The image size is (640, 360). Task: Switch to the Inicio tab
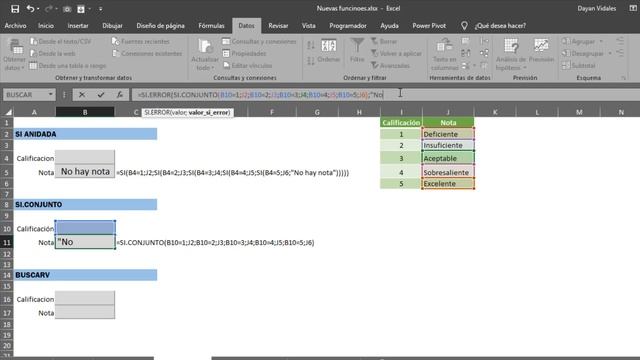point(46,26)
